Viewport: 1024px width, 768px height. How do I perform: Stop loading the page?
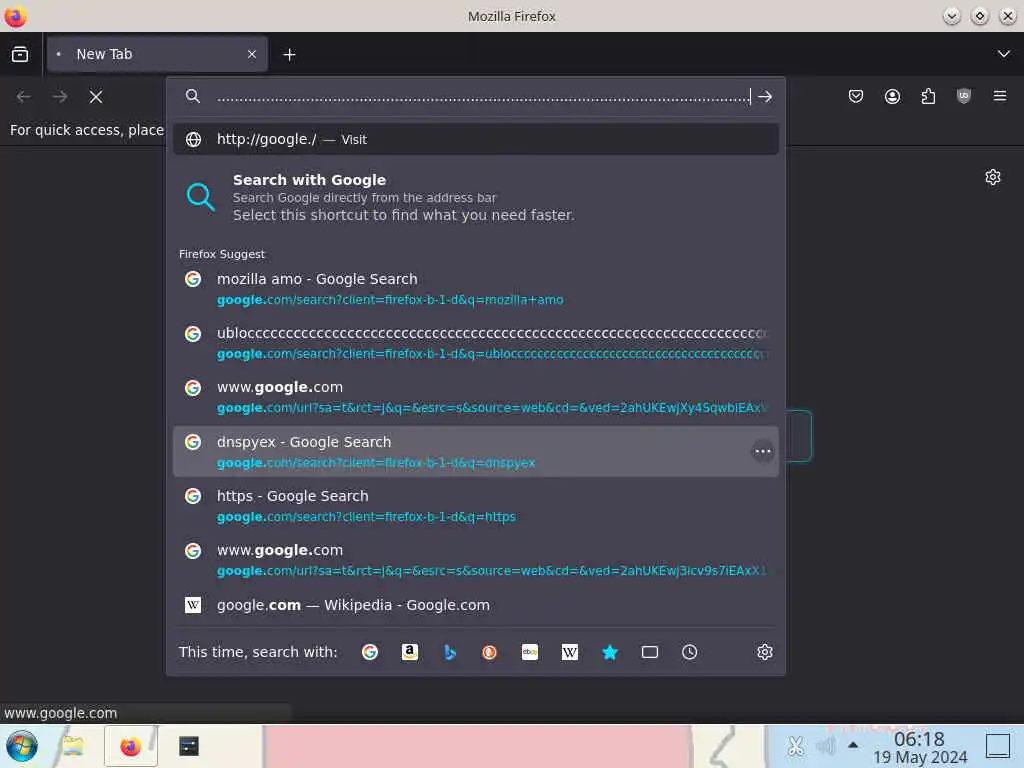(96, 97)
